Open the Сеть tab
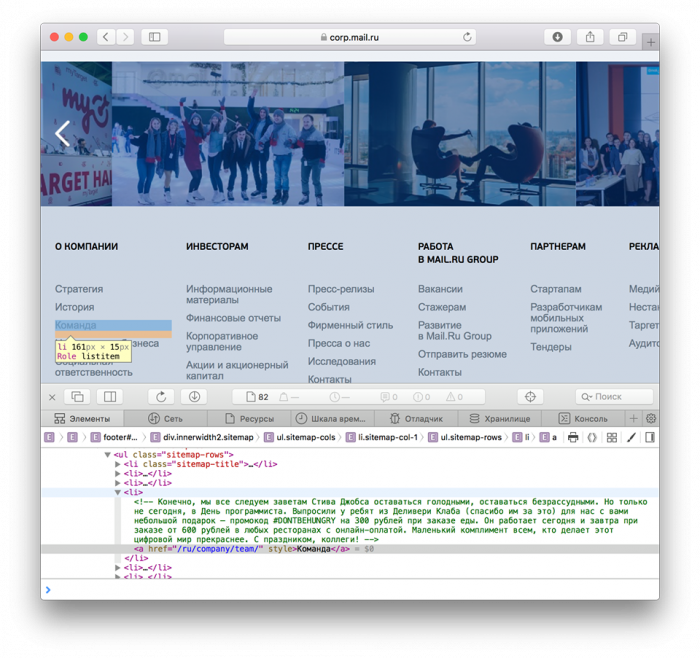Viewport: 700px width, 658px height. tap(165, 419)
